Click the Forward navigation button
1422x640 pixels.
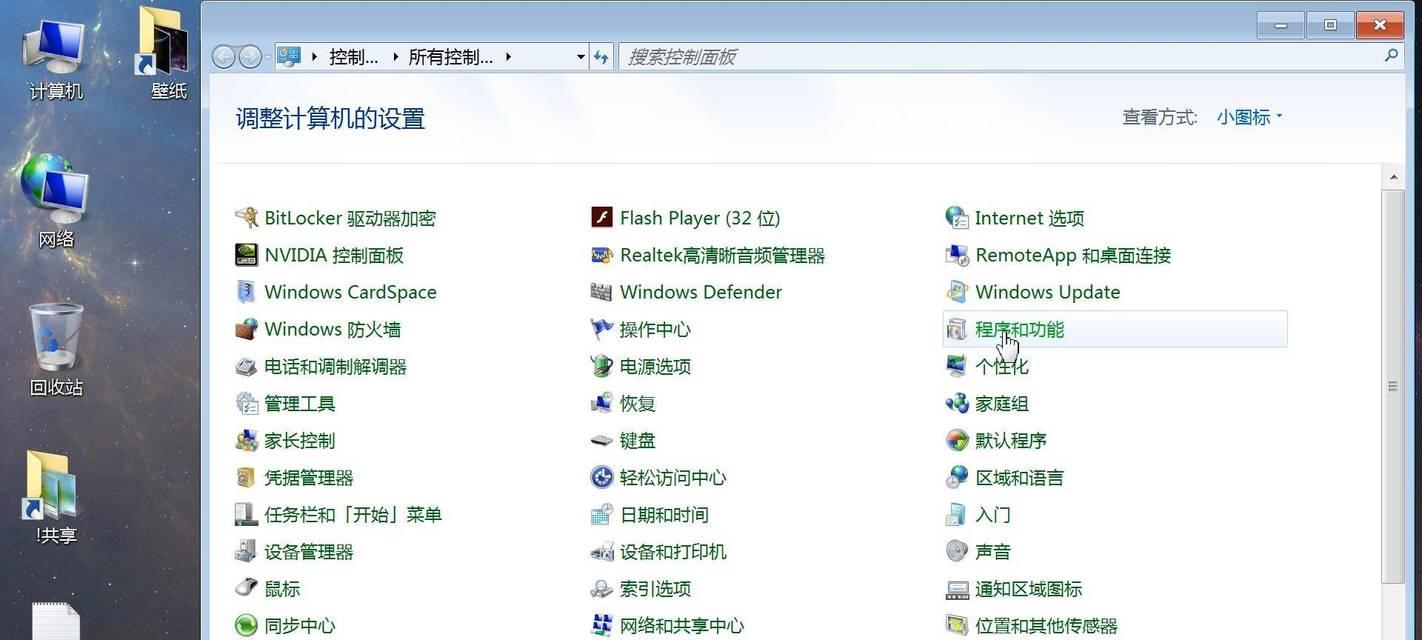pos(250,57)
